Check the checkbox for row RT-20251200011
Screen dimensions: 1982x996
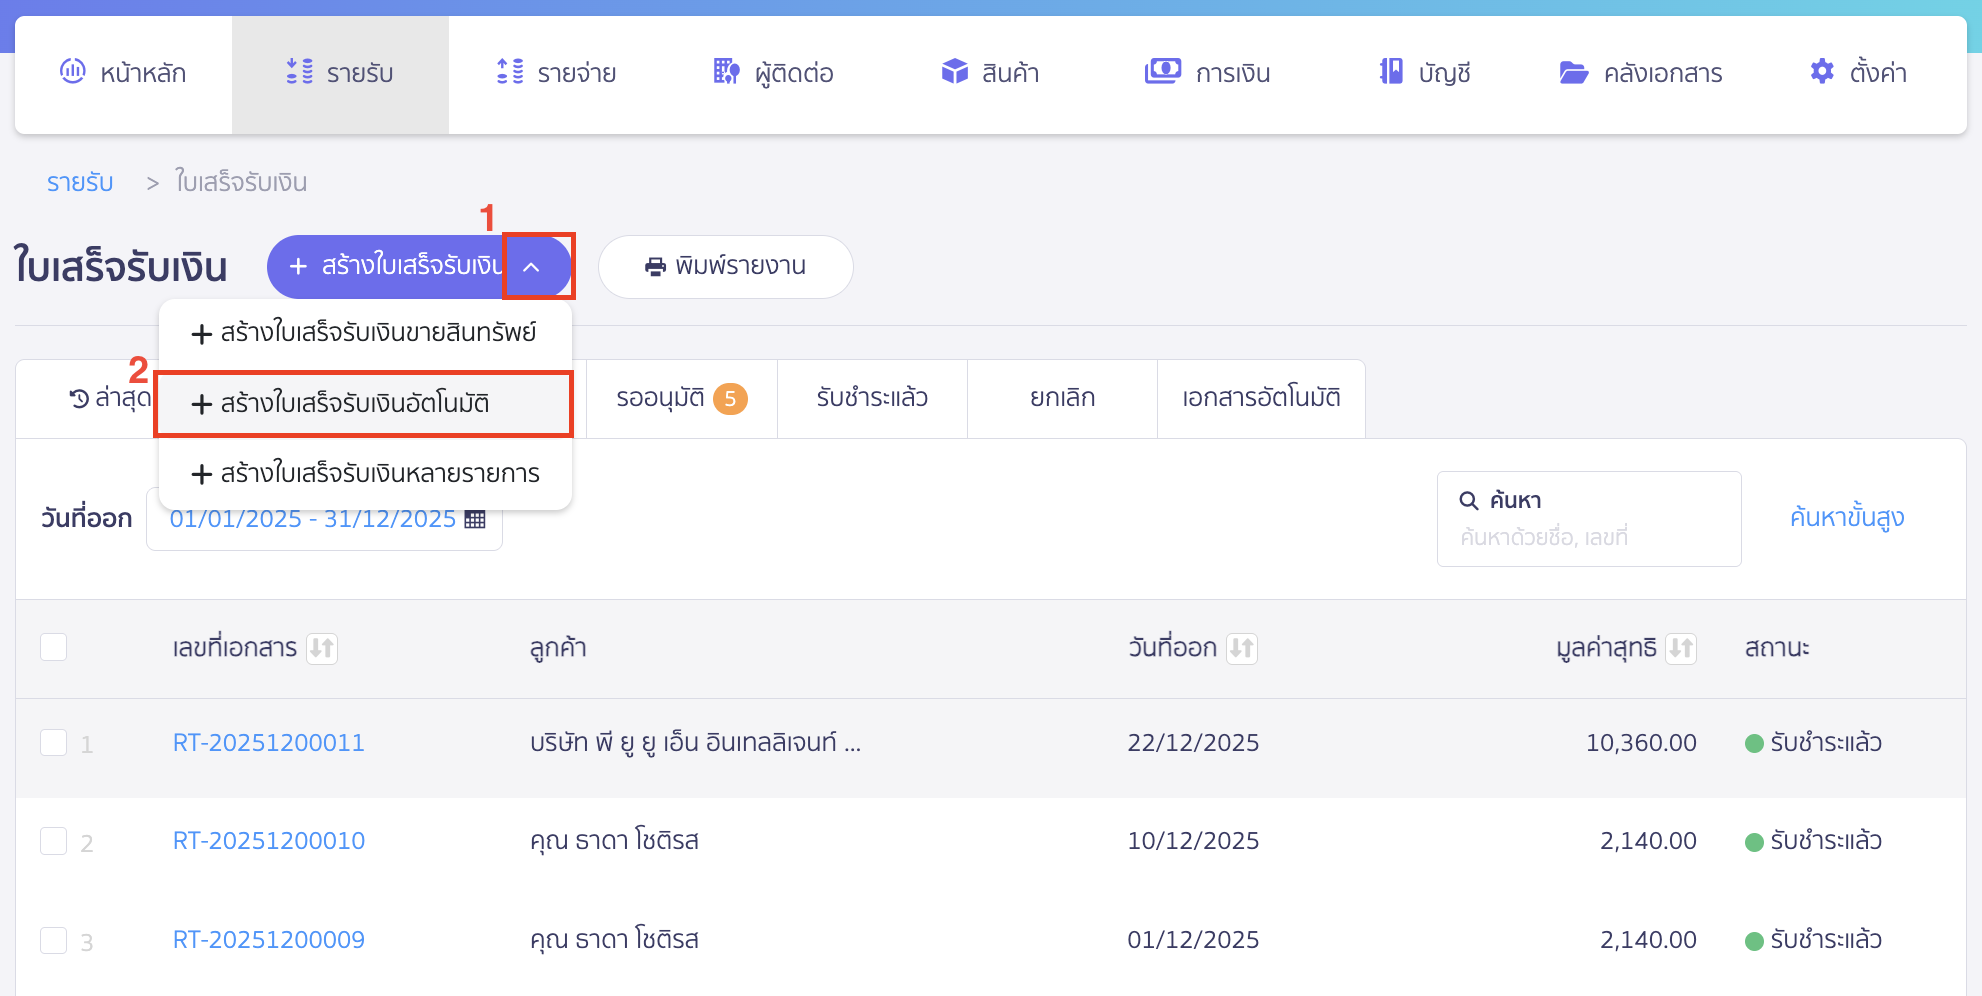tap(53, 743)
